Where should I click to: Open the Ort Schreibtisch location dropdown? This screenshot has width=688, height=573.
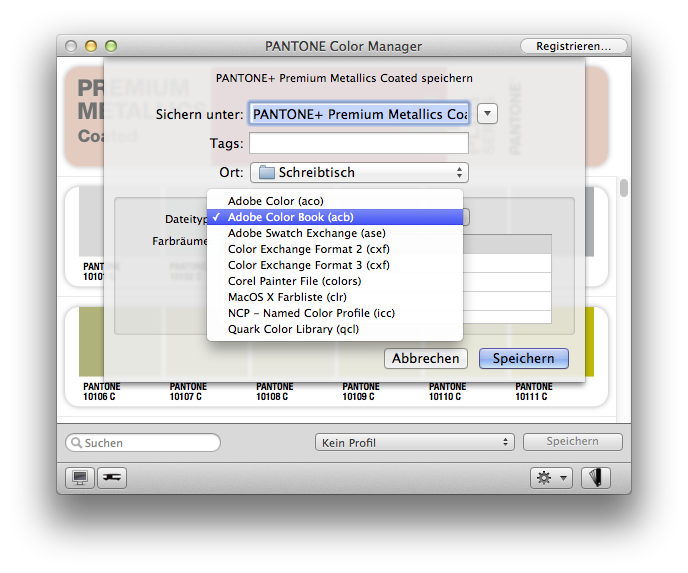359,172
